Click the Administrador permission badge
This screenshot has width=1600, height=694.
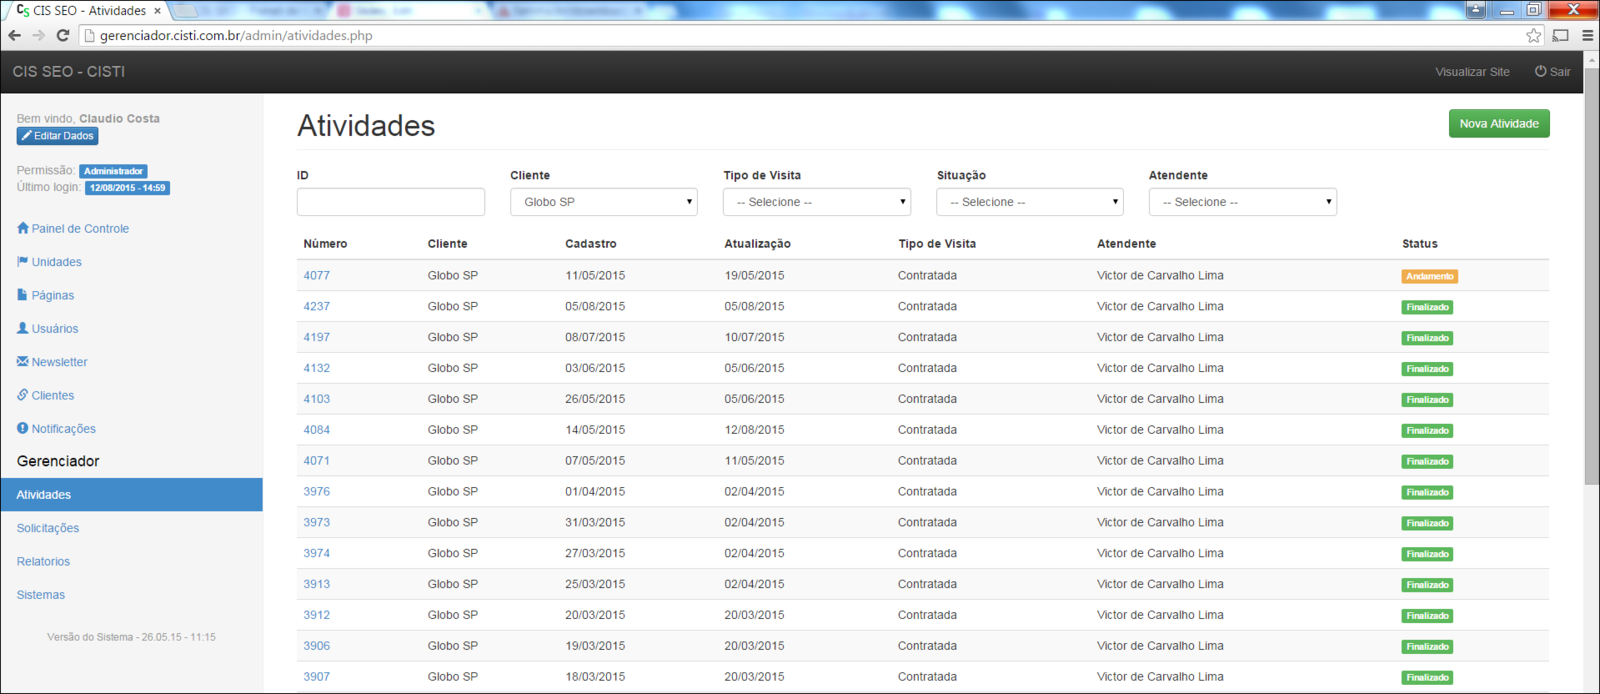click(x=113, y=171)
